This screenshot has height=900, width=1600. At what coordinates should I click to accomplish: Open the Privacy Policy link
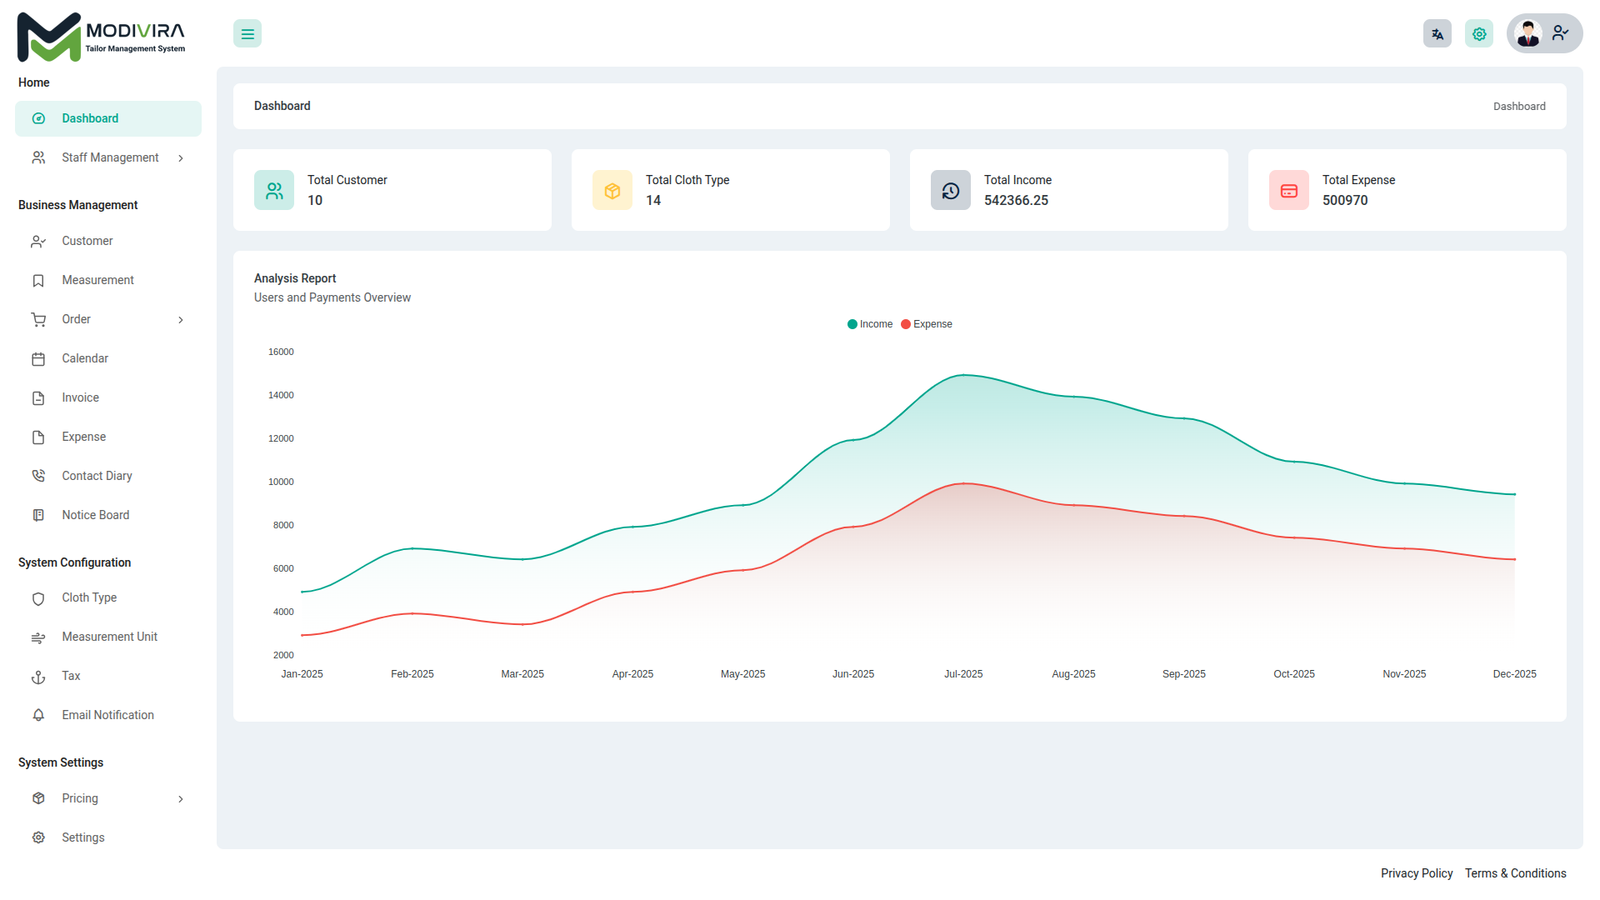tap(1416, 873)
